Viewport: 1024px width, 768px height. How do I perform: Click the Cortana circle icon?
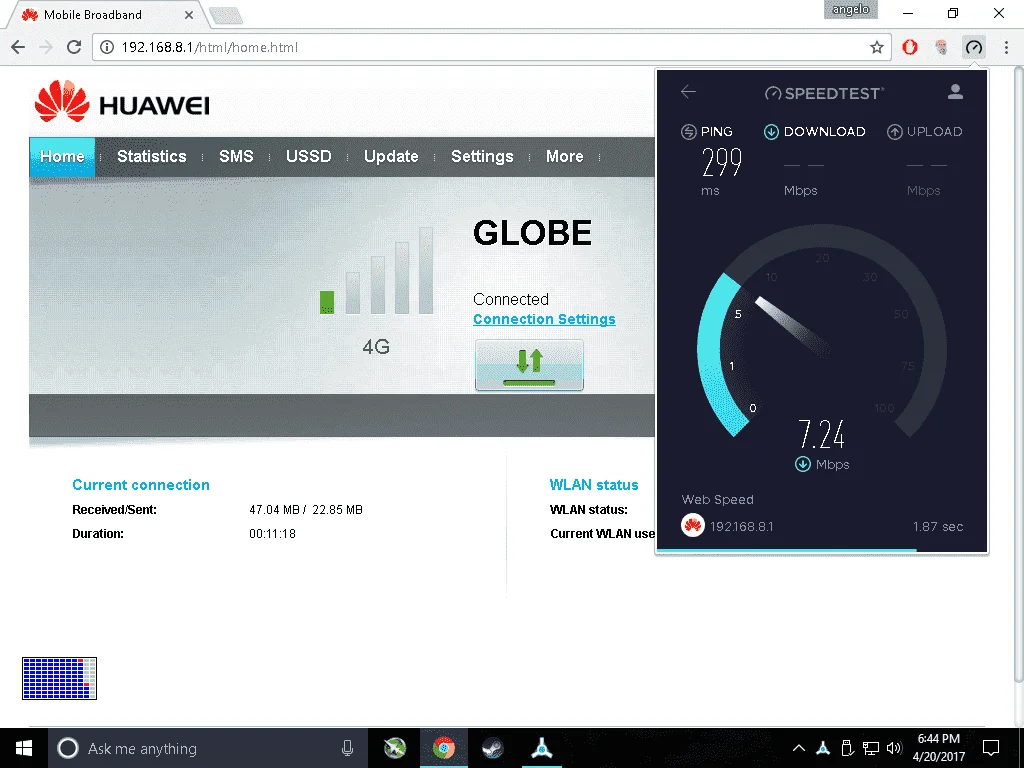click(68, 748)
